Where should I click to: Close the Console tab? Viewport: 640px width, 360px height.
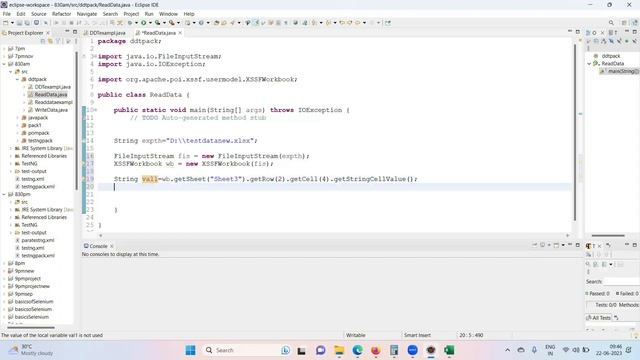pos(111,246)
